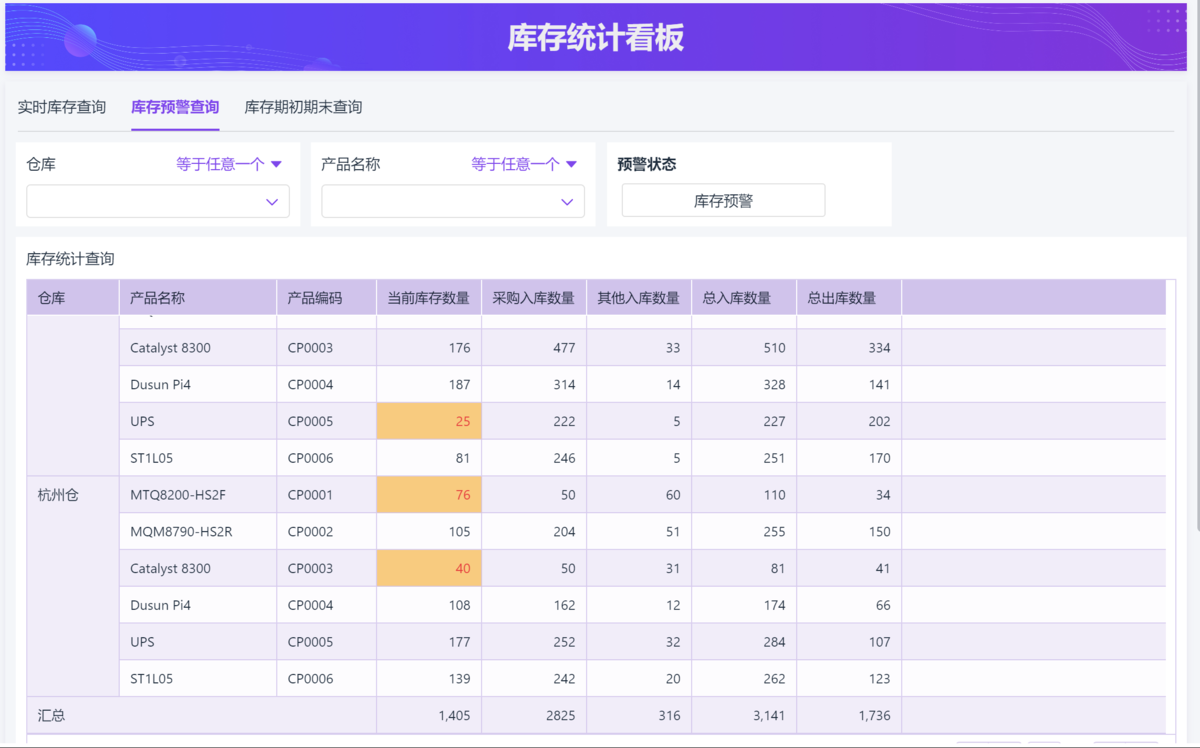
Task: Click the 当前库存数量 column header
Action: coord(428,298)
